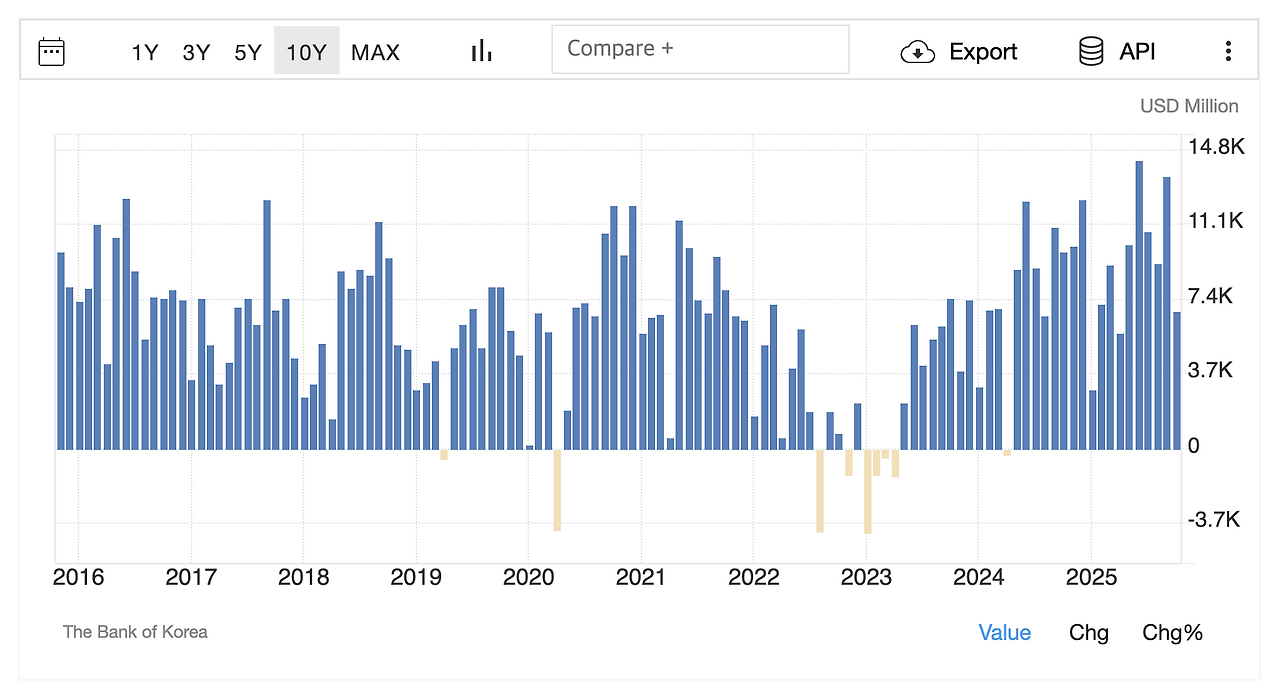Viewport: 1280px width, 698px height.
Task: Click the 2018 x-axis label
Action: pyautogui.click(x=303, y=577)
